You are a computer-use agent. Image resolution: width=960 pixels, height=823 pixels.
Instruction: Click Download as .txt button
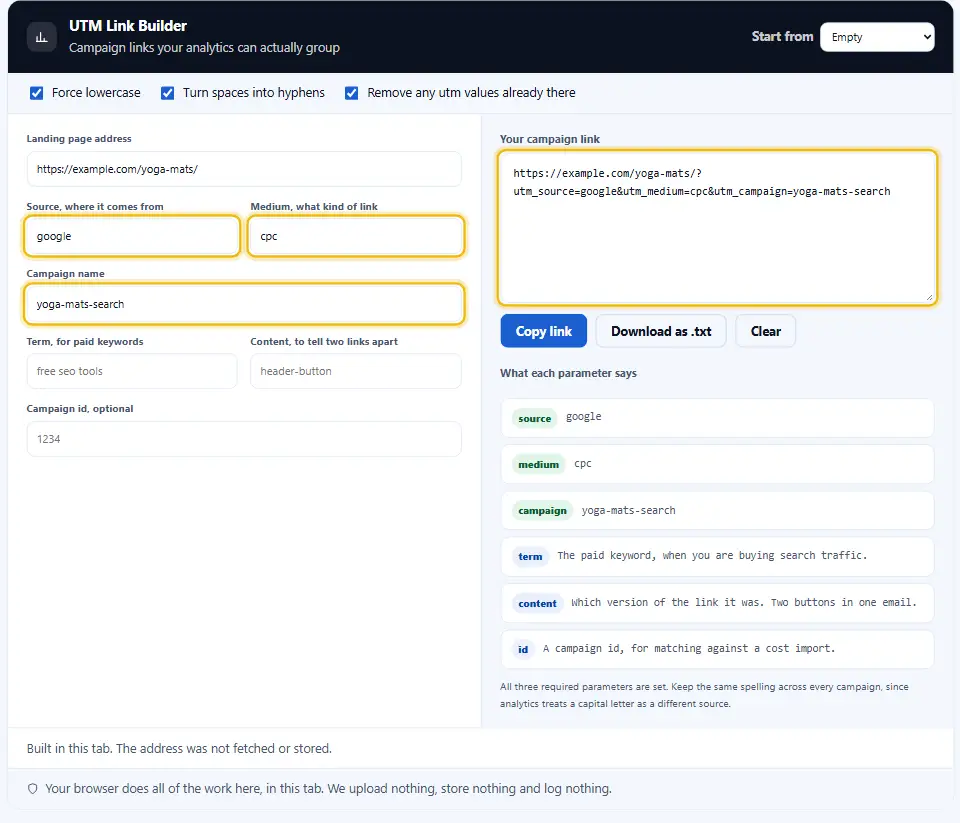661,331
